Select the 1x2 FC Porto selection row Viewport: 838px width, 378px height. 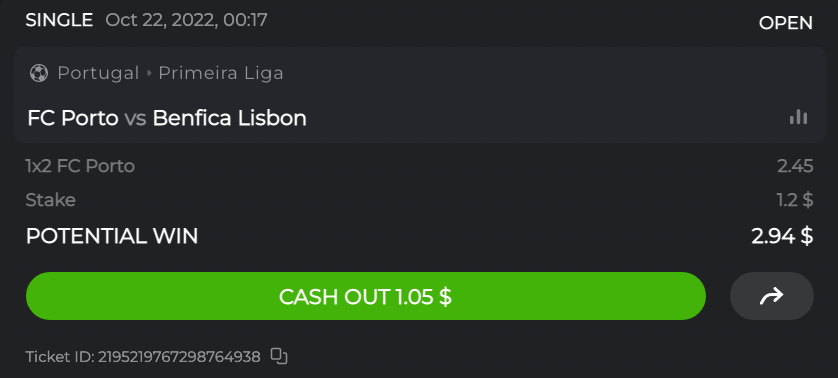click(x=419, y=166)
